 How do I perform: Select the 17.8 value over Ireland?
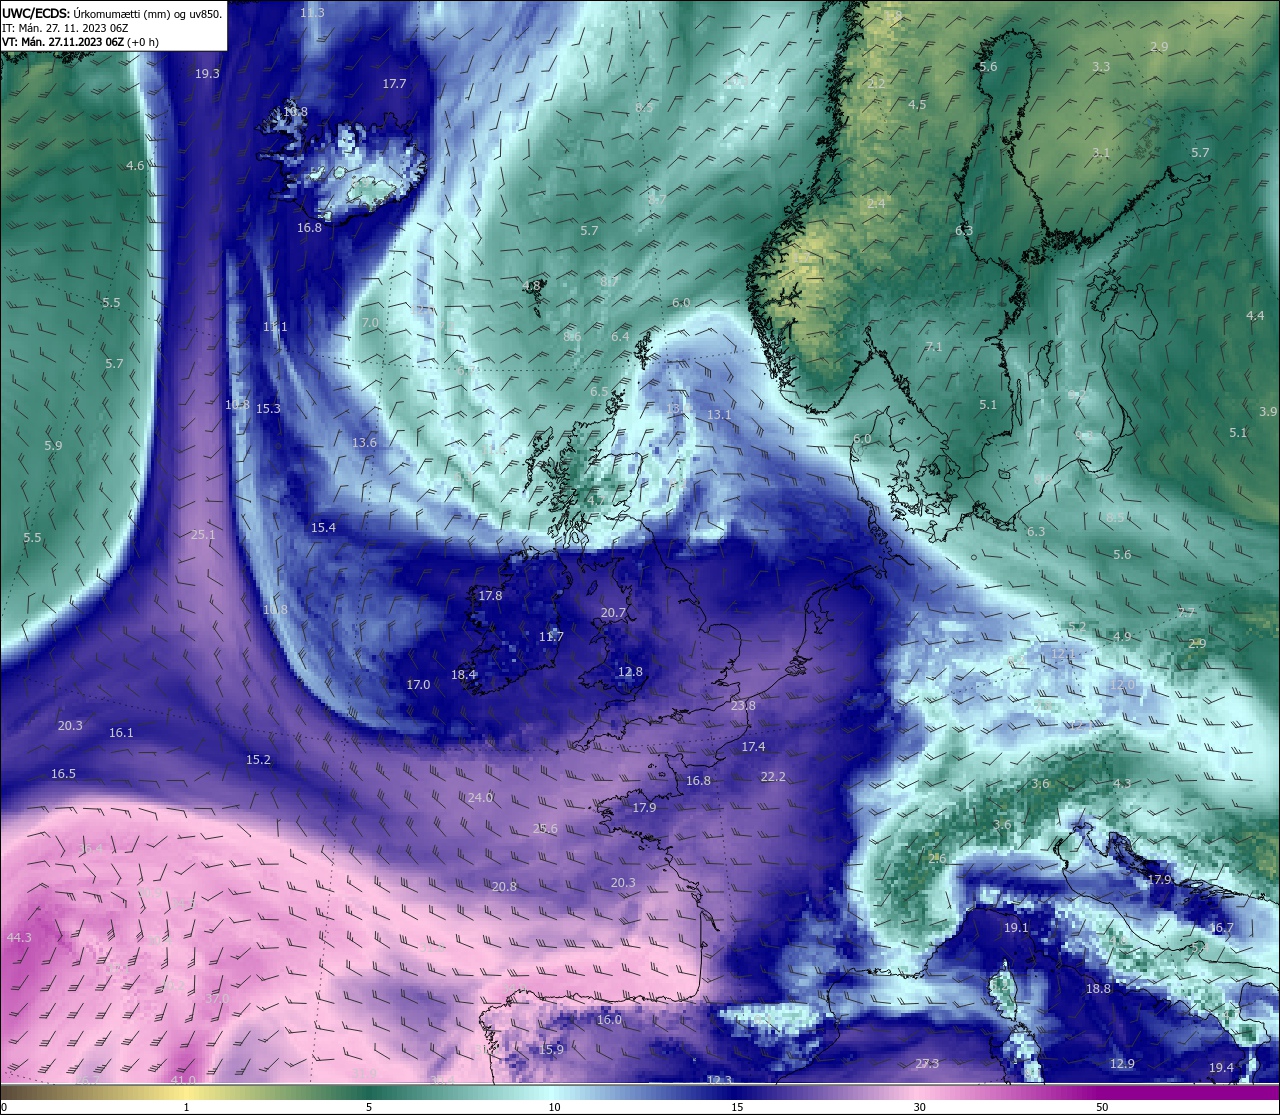(490, 596)
